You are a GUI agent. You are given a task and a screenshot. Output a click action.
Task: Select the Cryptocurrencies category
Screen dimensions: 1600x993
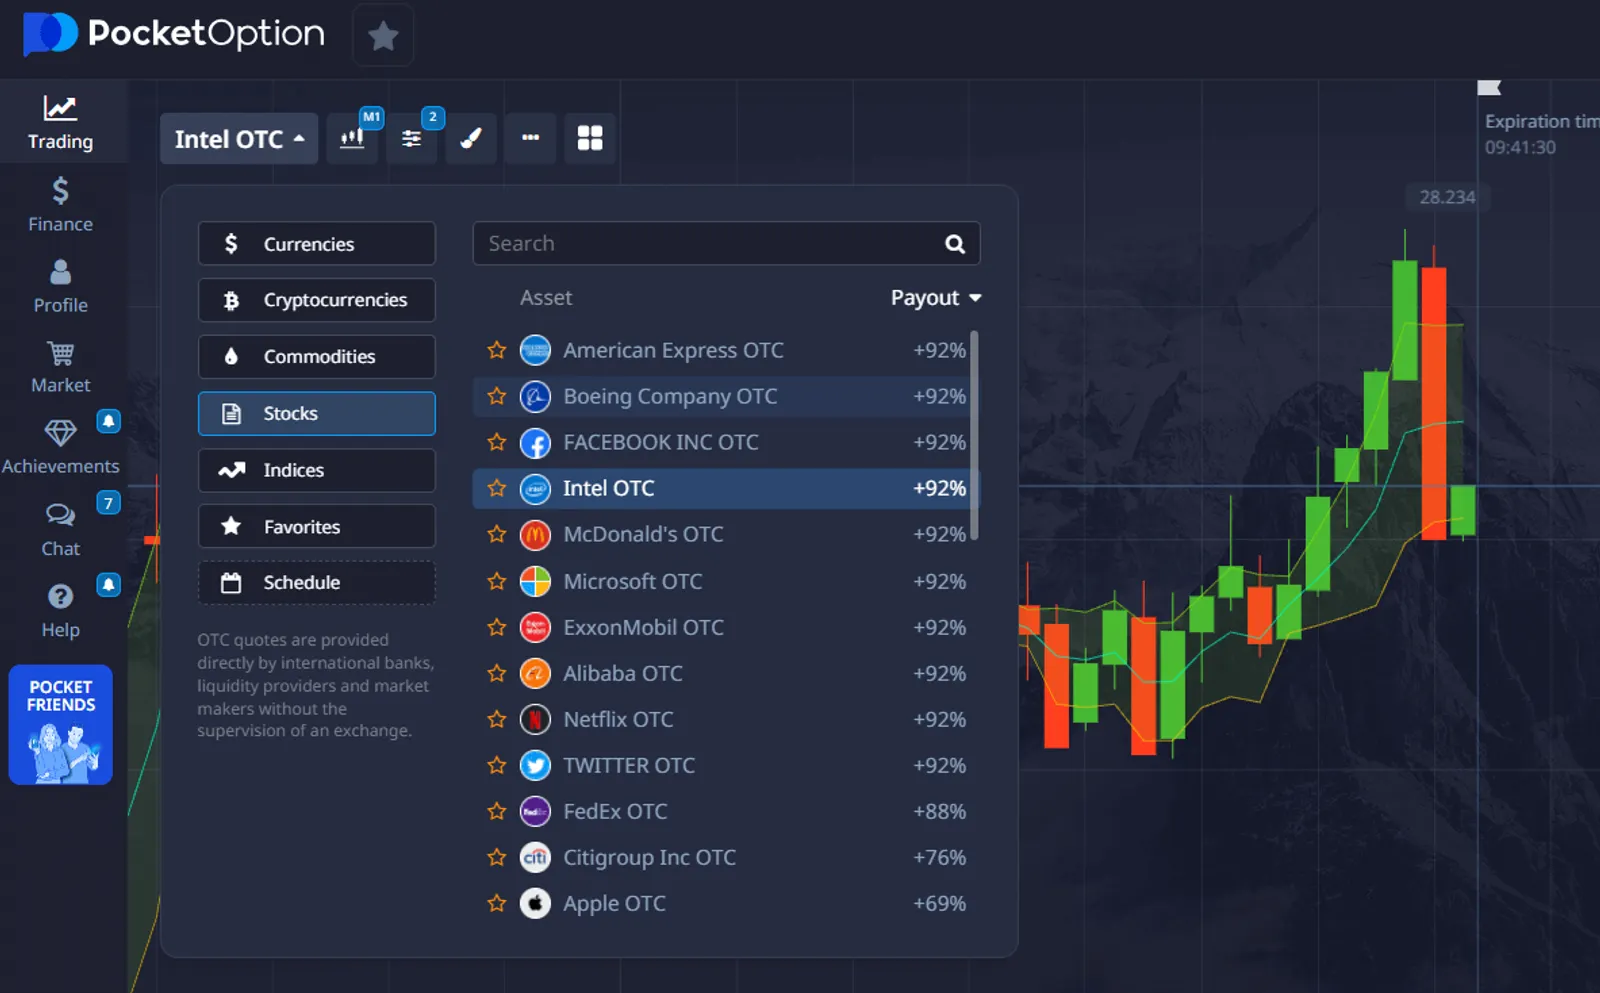coord(316,300)
